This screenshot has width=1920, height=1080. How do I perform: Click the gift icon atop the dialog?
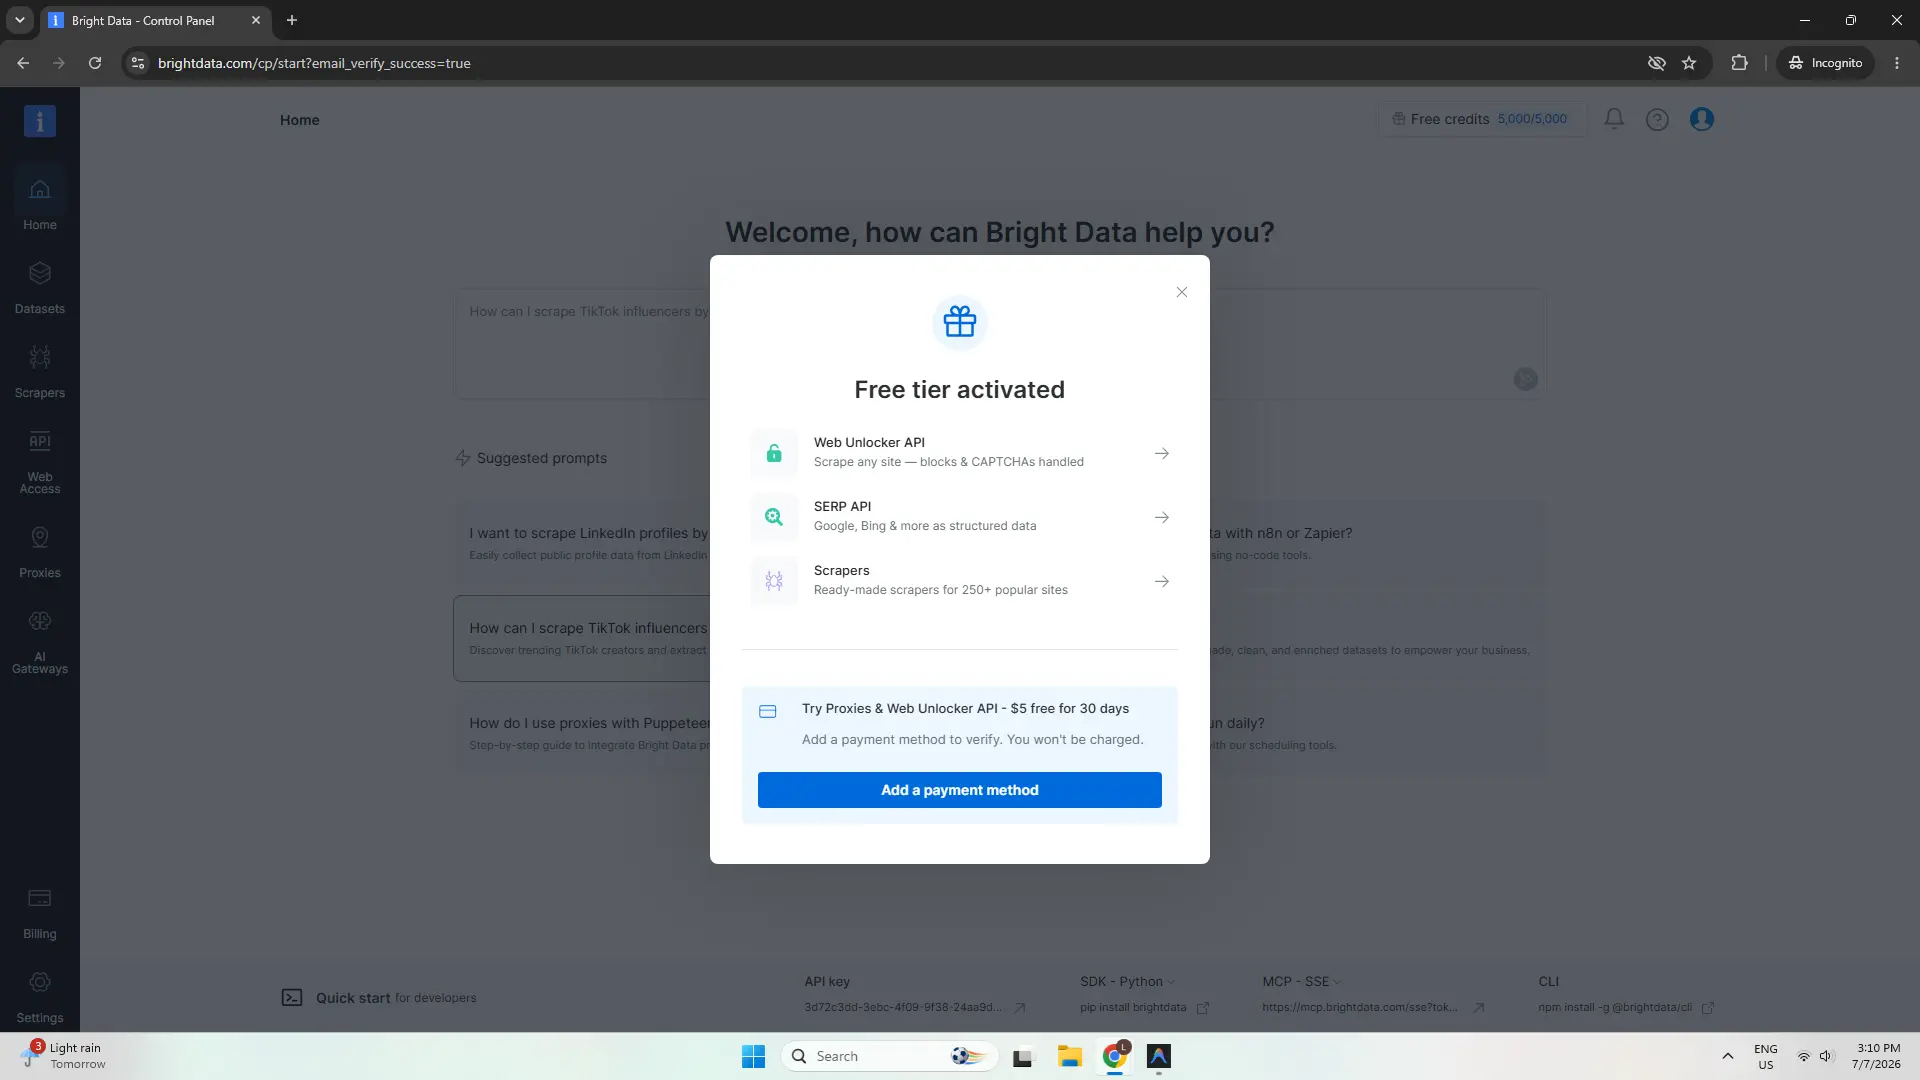(x=959, y=322)
